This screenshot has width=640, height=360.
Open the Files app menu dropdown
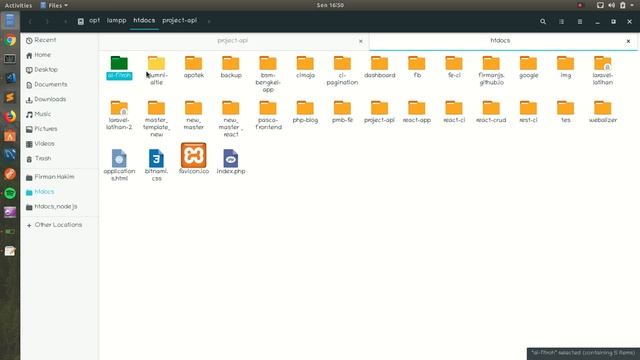pos(54,5)
